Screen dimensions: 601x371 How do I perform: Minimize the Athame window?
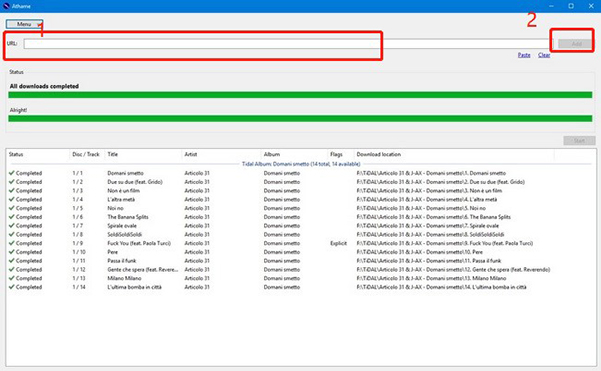tap(551, 6)
